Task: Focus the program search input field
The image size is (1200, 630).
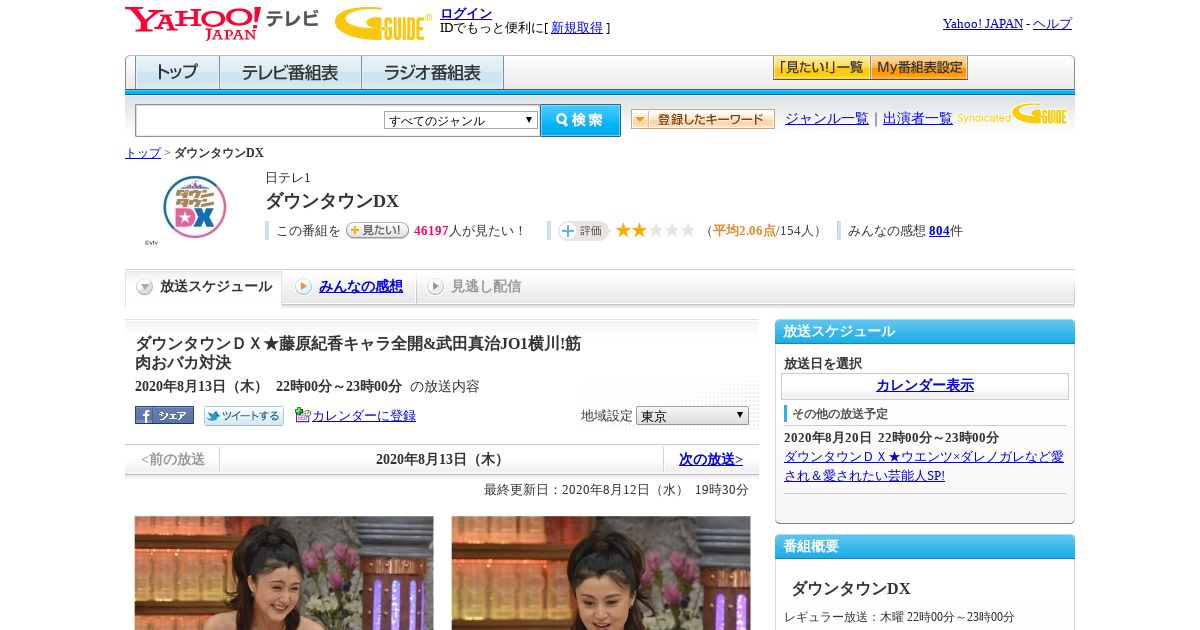Action: 259,120
